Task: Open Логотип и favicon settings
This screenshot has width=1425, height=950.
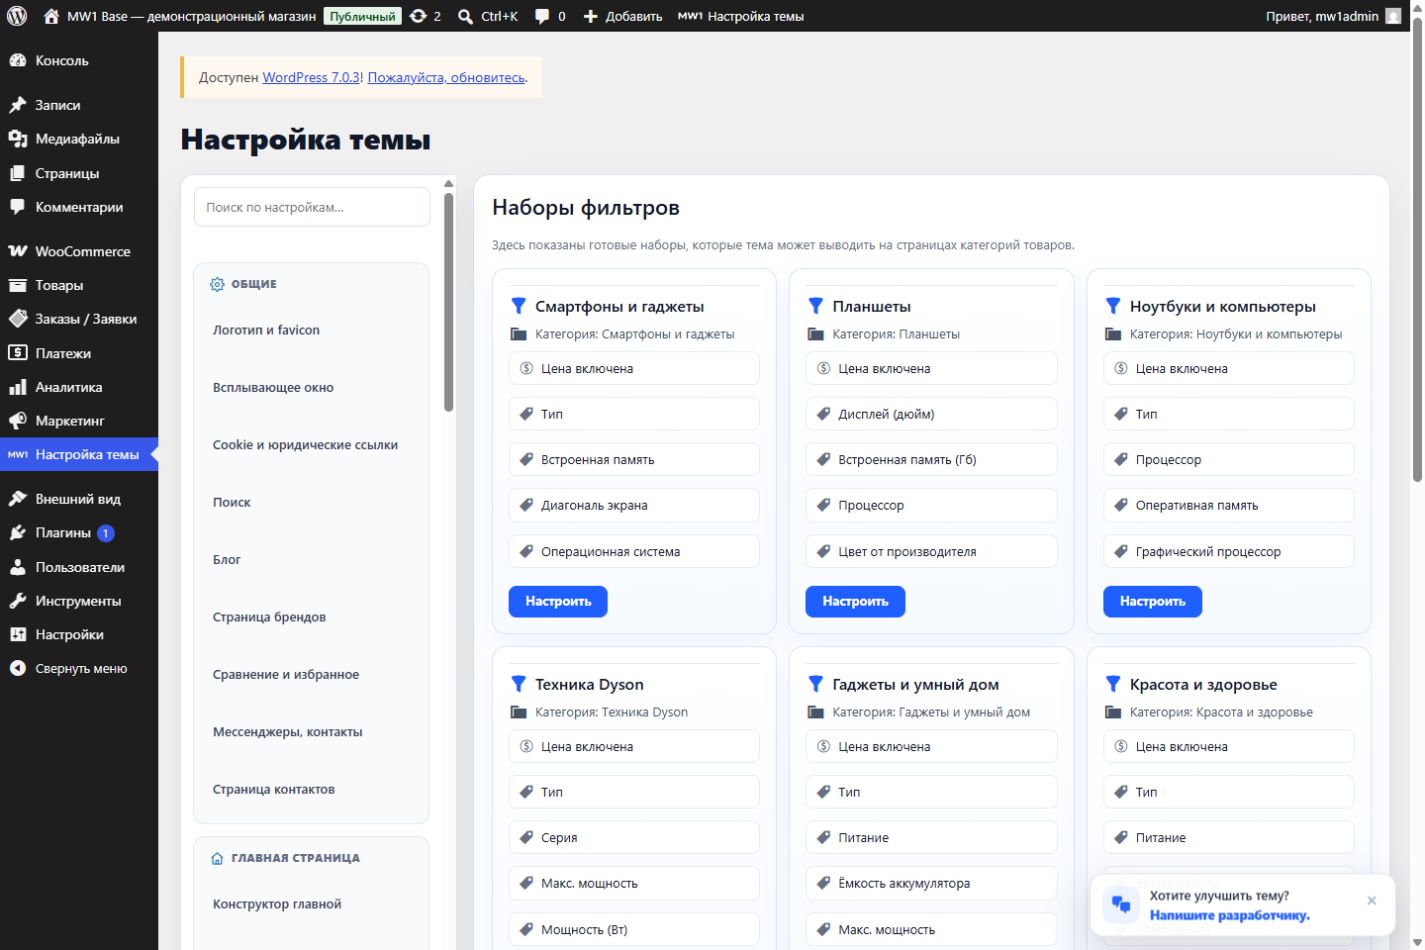Action: (266, 330)
